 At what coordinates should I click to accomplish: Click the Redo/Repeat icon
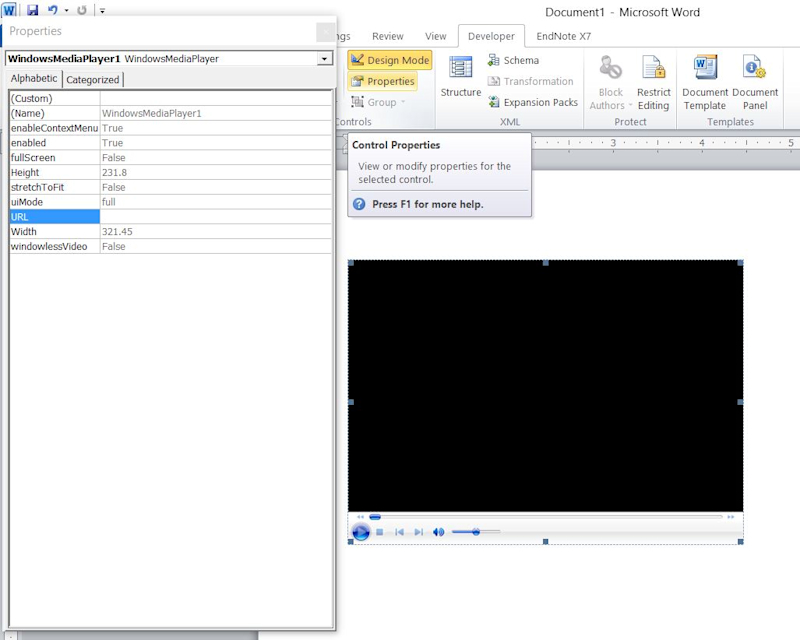pyautogui.click(x=82, y=10)
